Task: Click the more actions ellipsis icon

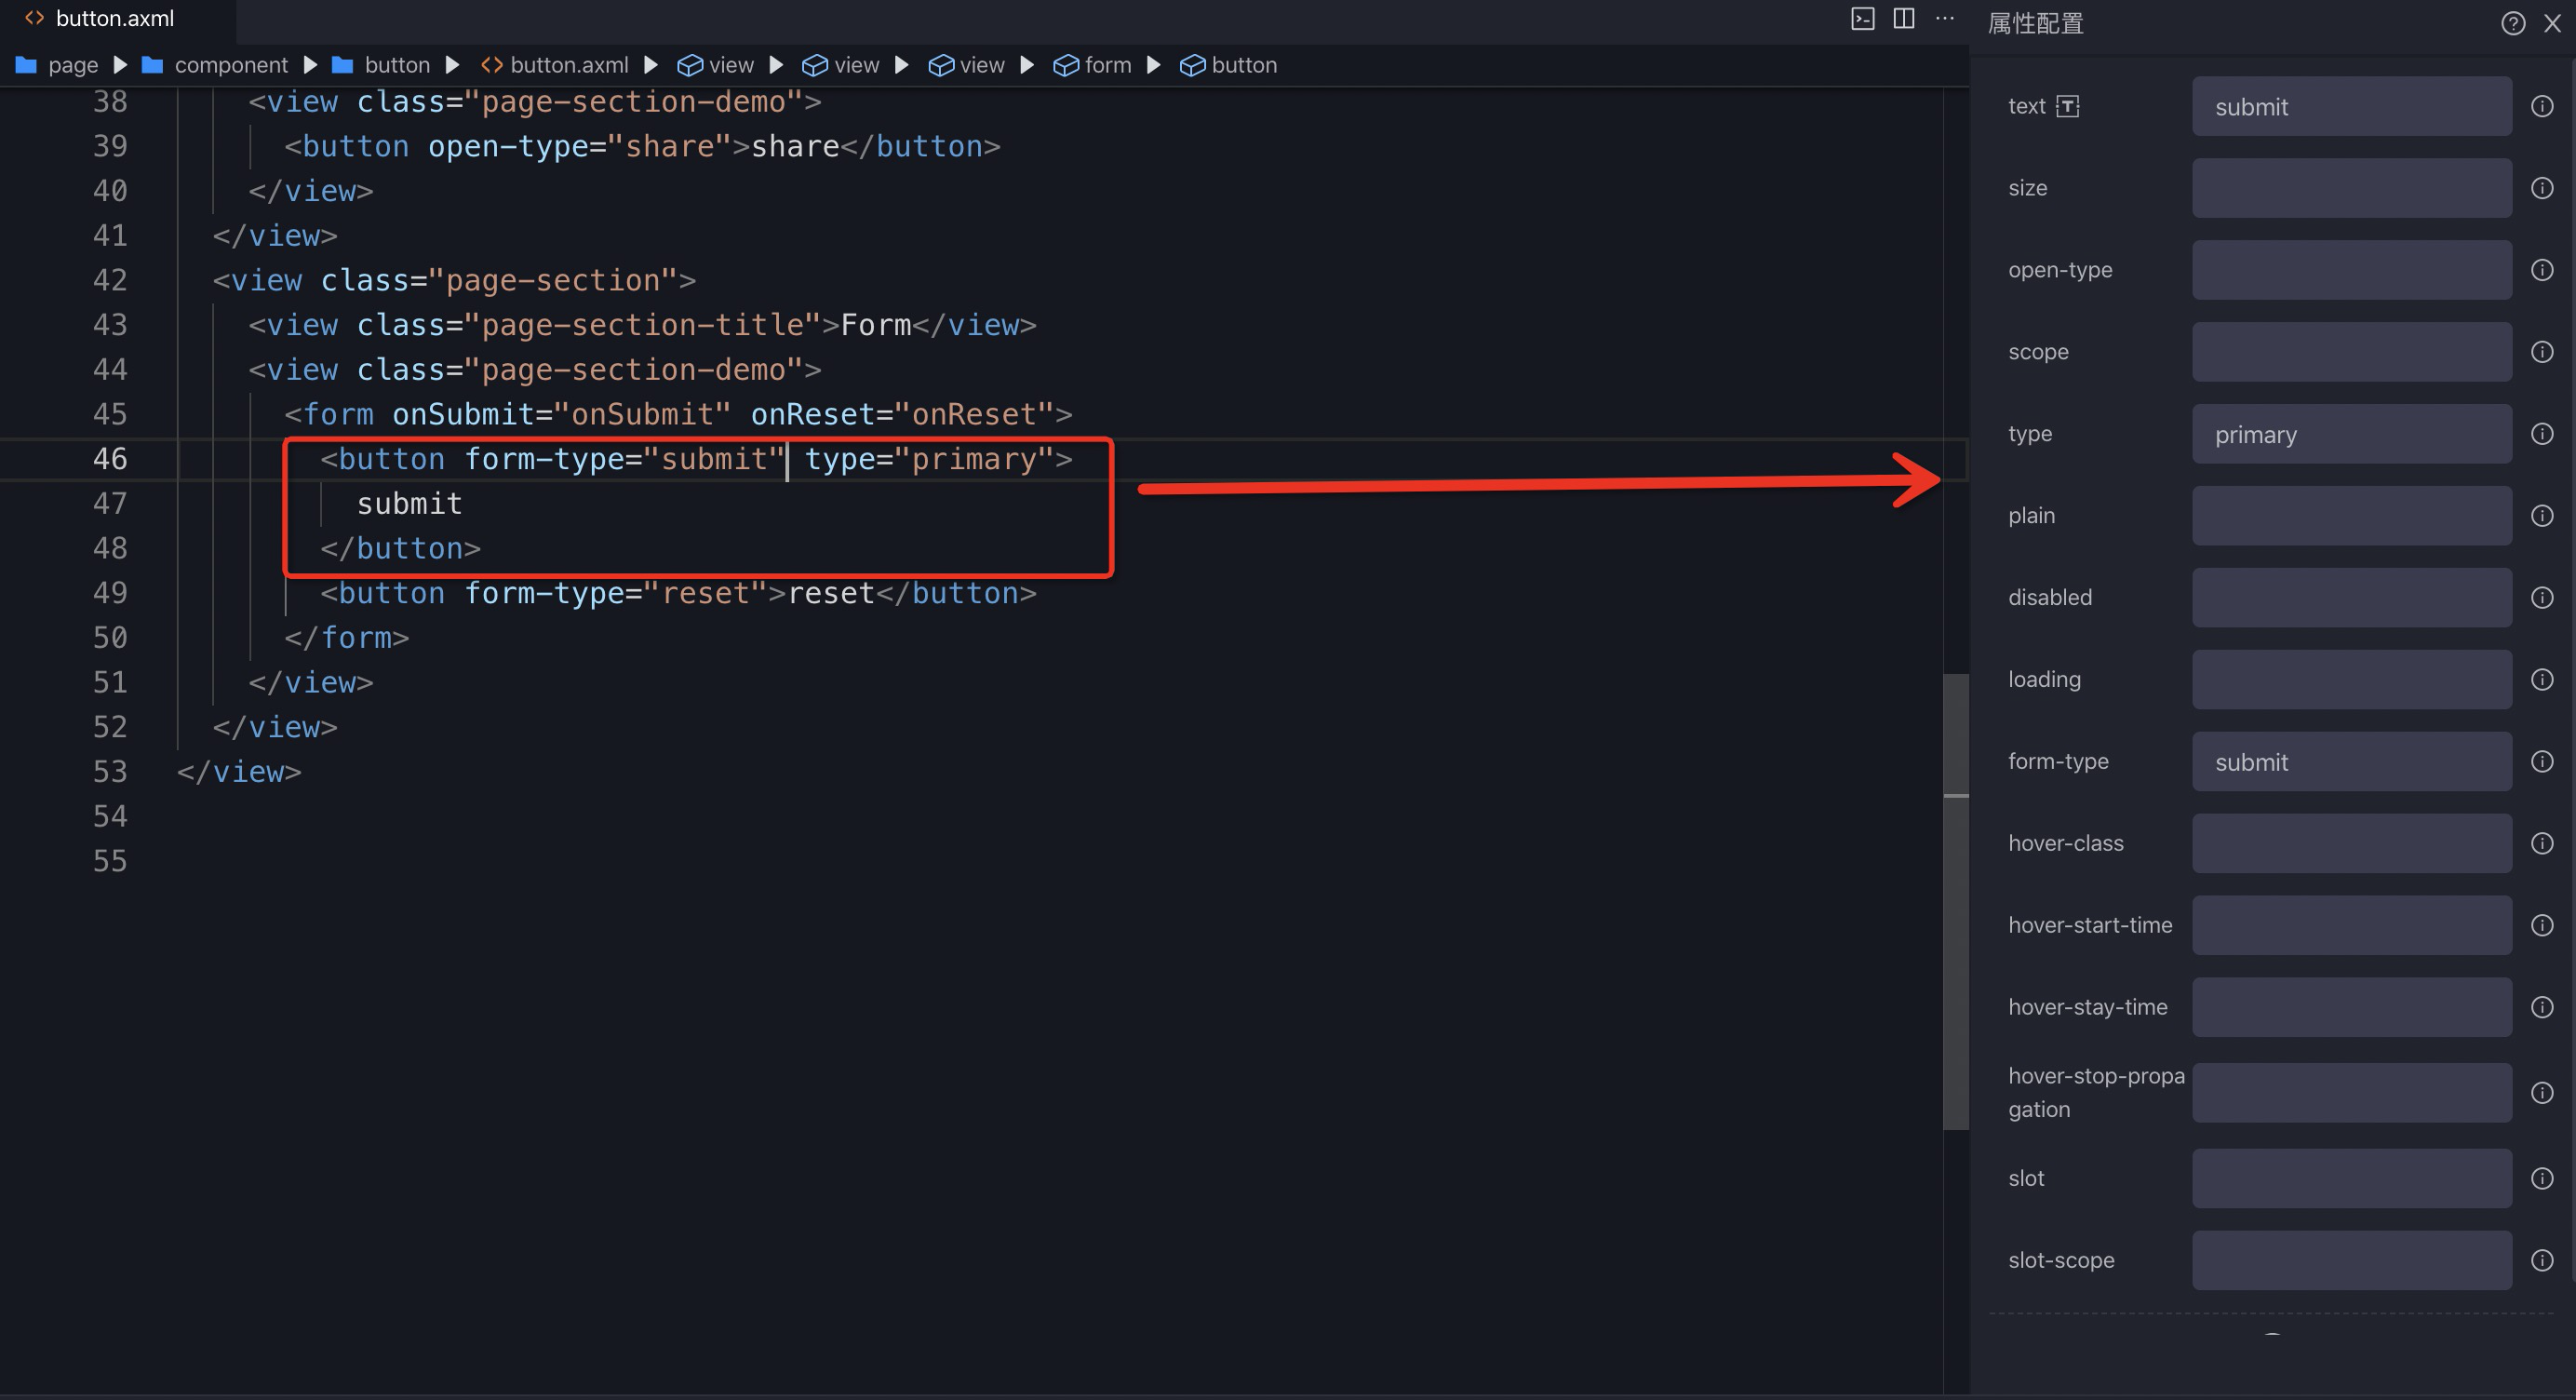Action: coord(1945,18)
